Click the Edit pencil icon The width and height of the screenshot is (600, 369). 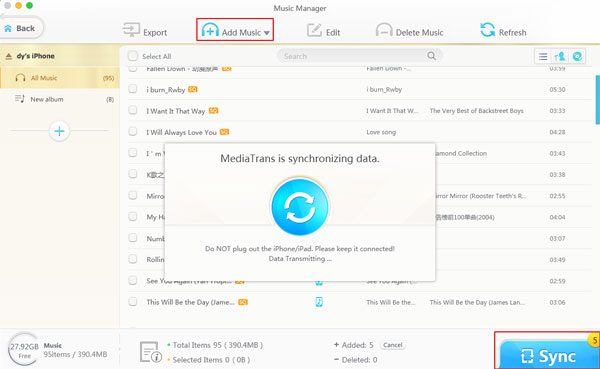tap(314, 30)
